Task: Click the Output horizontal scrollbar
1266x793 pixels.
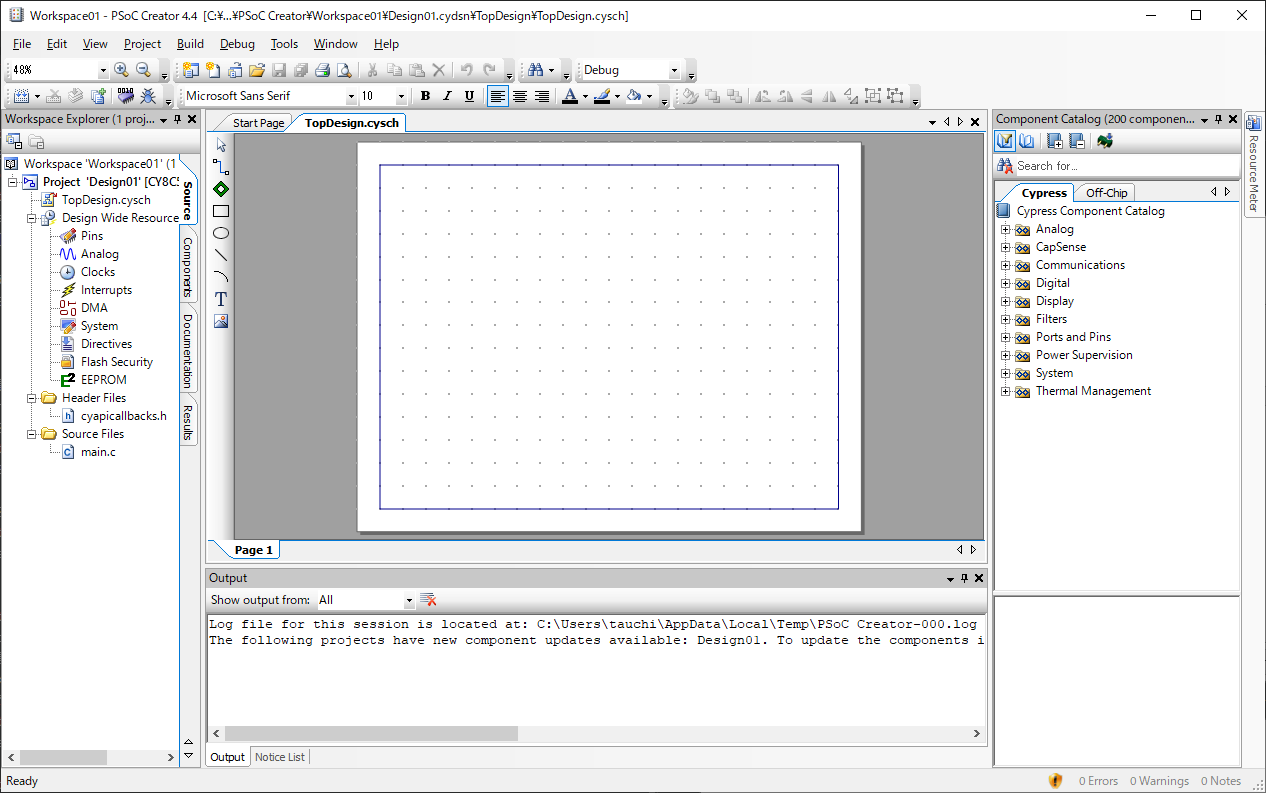Action: click(596, 733)
